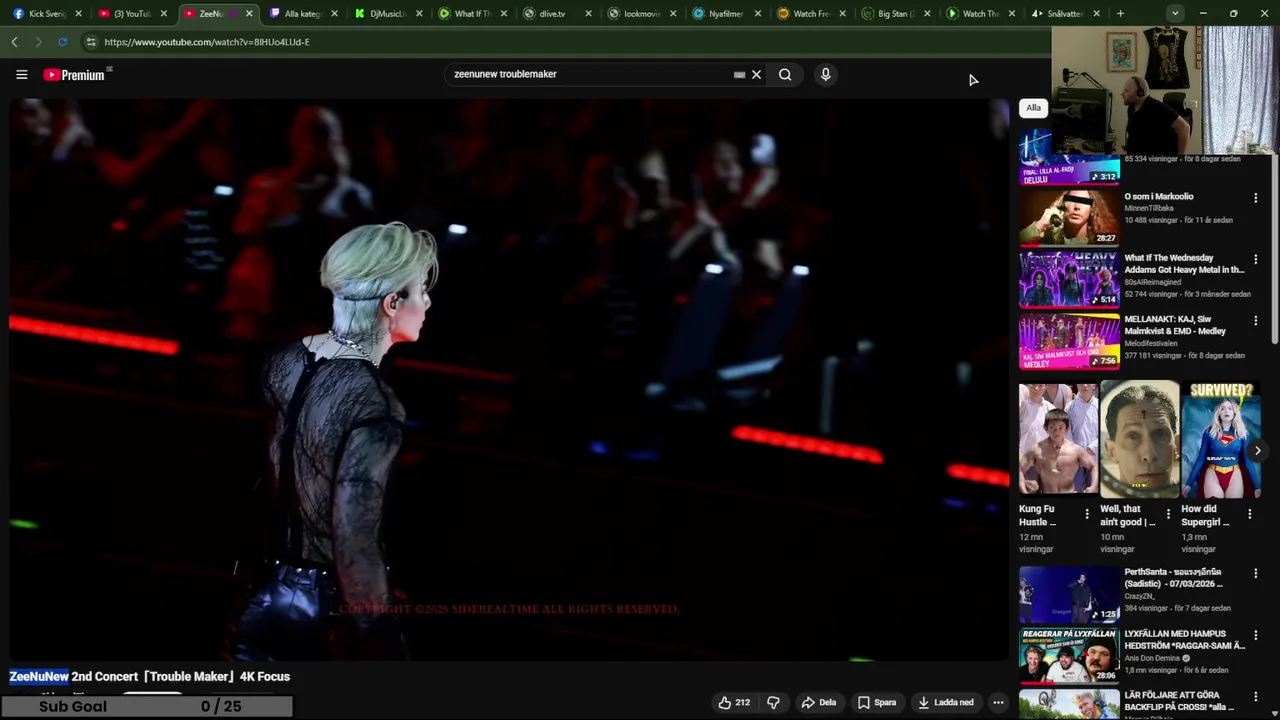Viewport: 1280px width, 720px height.
Task: Close the Snälvatten tab
Action: [x=1097, y=14]
